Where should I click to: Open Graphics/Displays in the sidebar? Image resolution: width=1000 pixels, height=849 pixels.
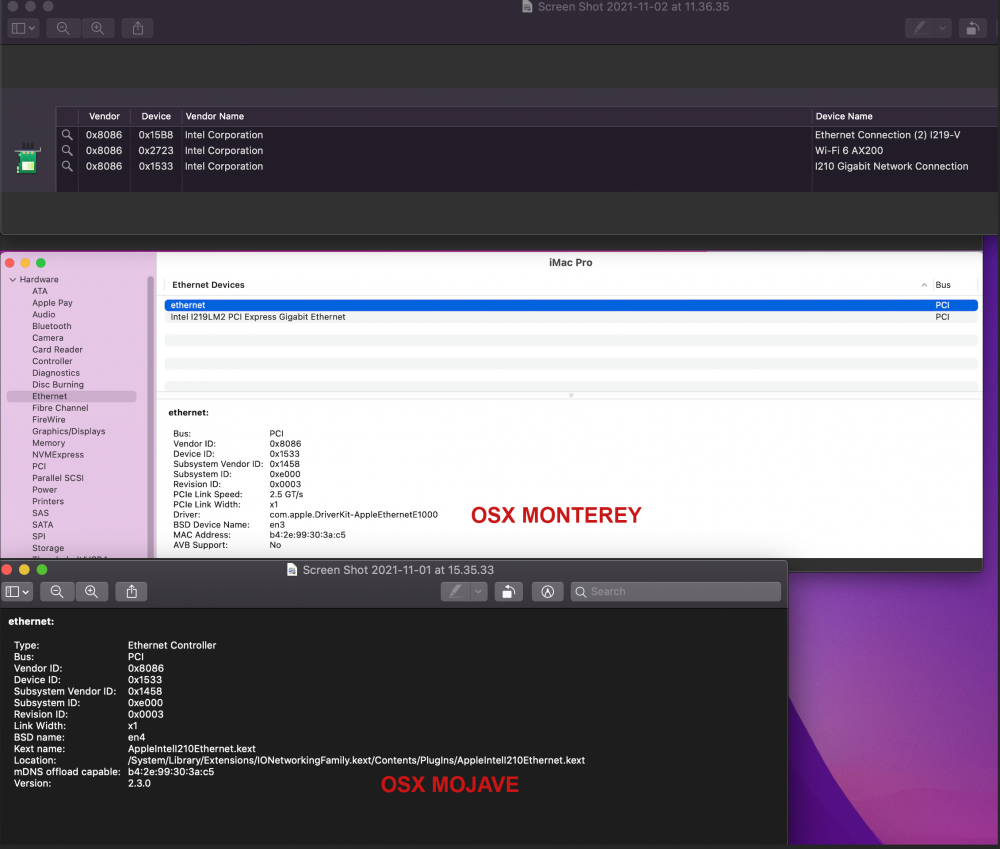click(69, 431)
